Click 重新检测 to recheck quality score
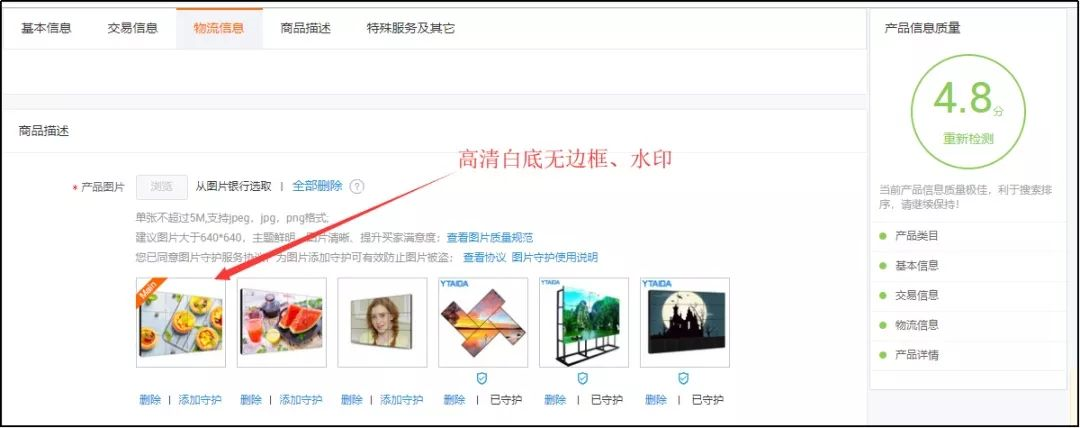Screen dimensions: 1080x428 968,139
